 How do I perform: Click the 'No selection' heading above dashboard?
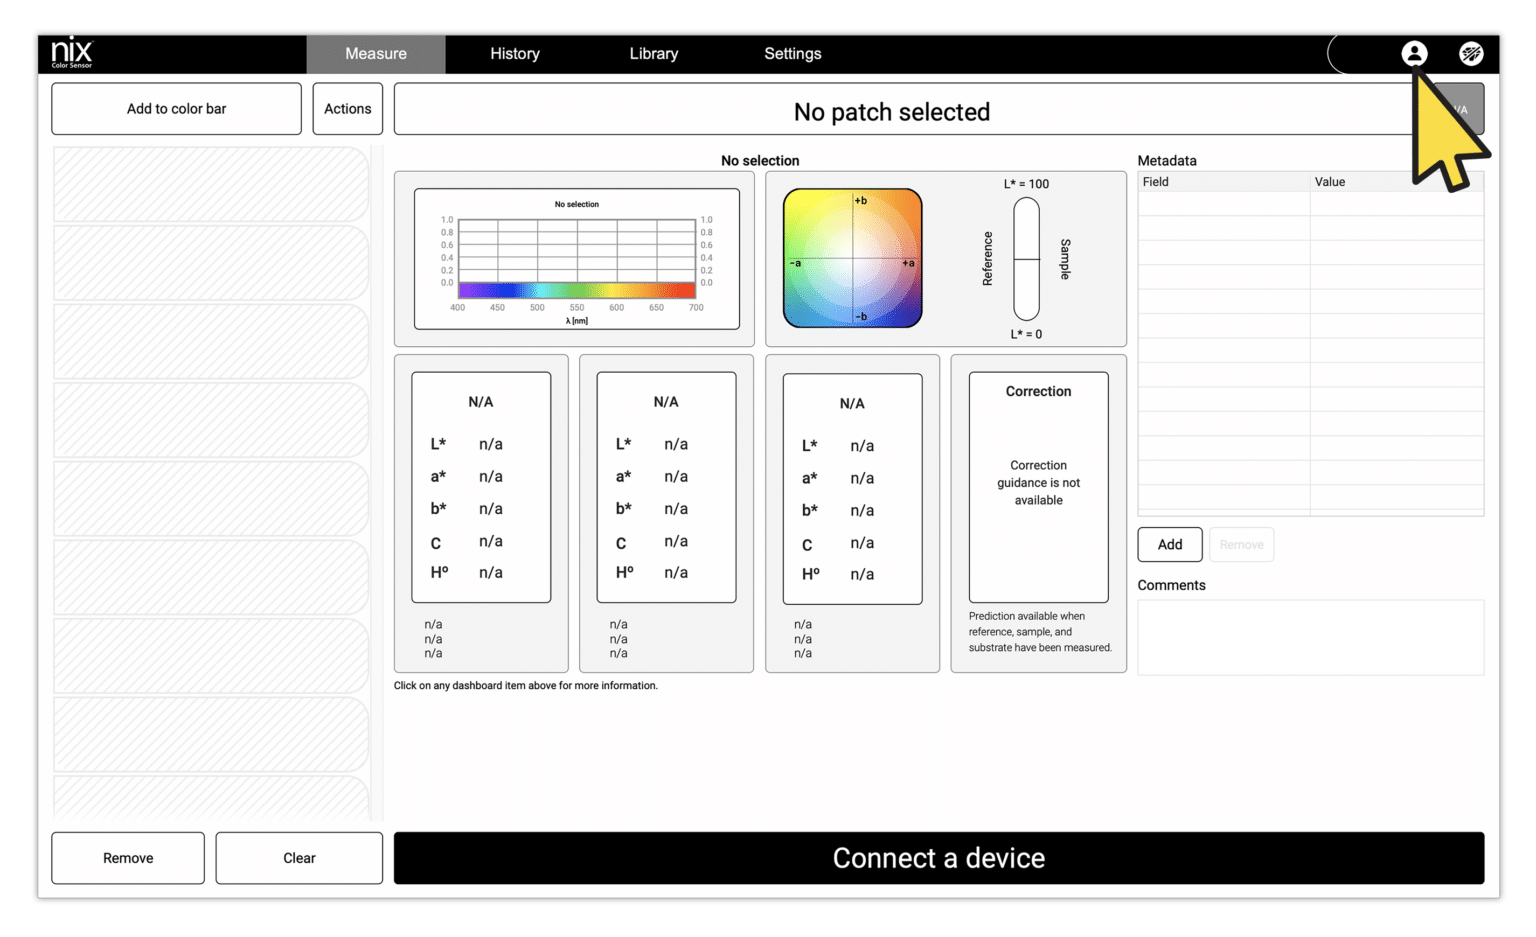(760, 160)
